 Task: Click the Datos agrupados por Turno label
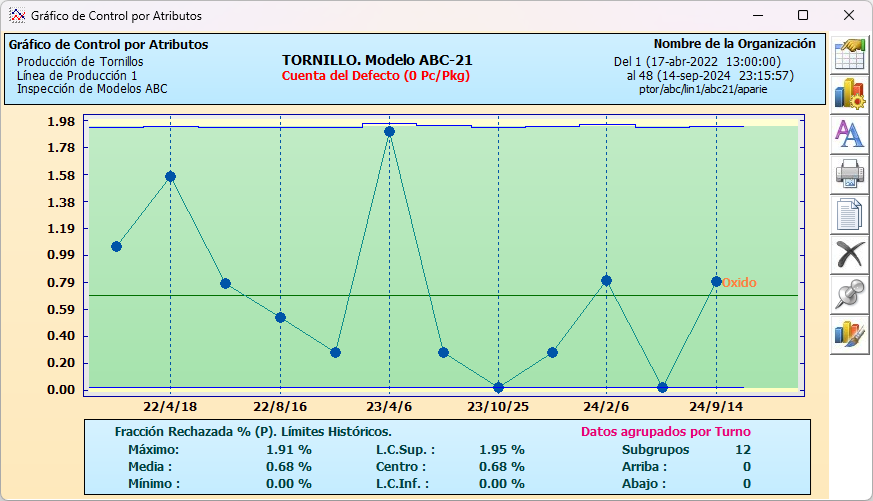(x=665, y=432)
